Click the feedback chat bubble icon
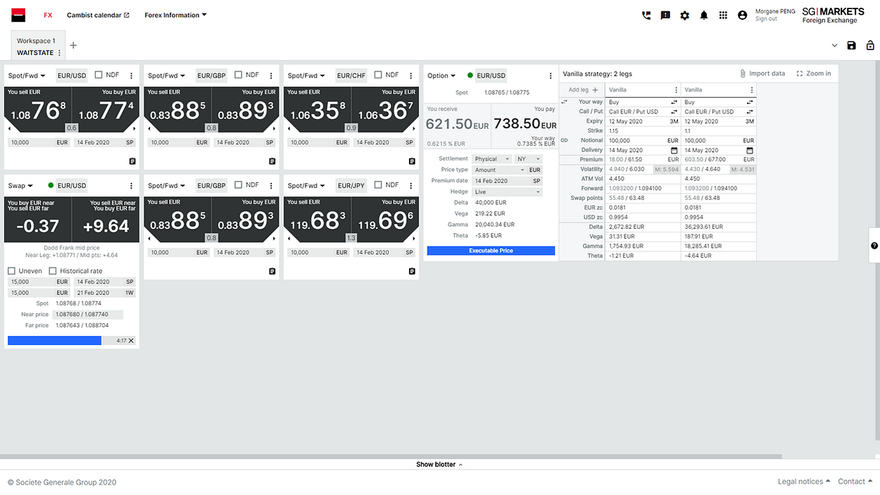 (665, 16)
